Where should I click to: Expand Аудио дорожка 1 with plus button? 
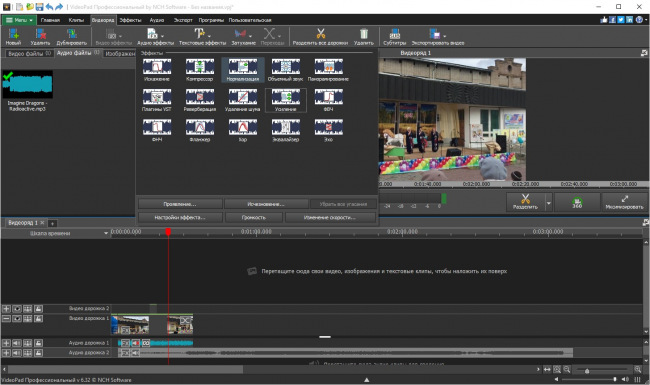pos(6,343)
